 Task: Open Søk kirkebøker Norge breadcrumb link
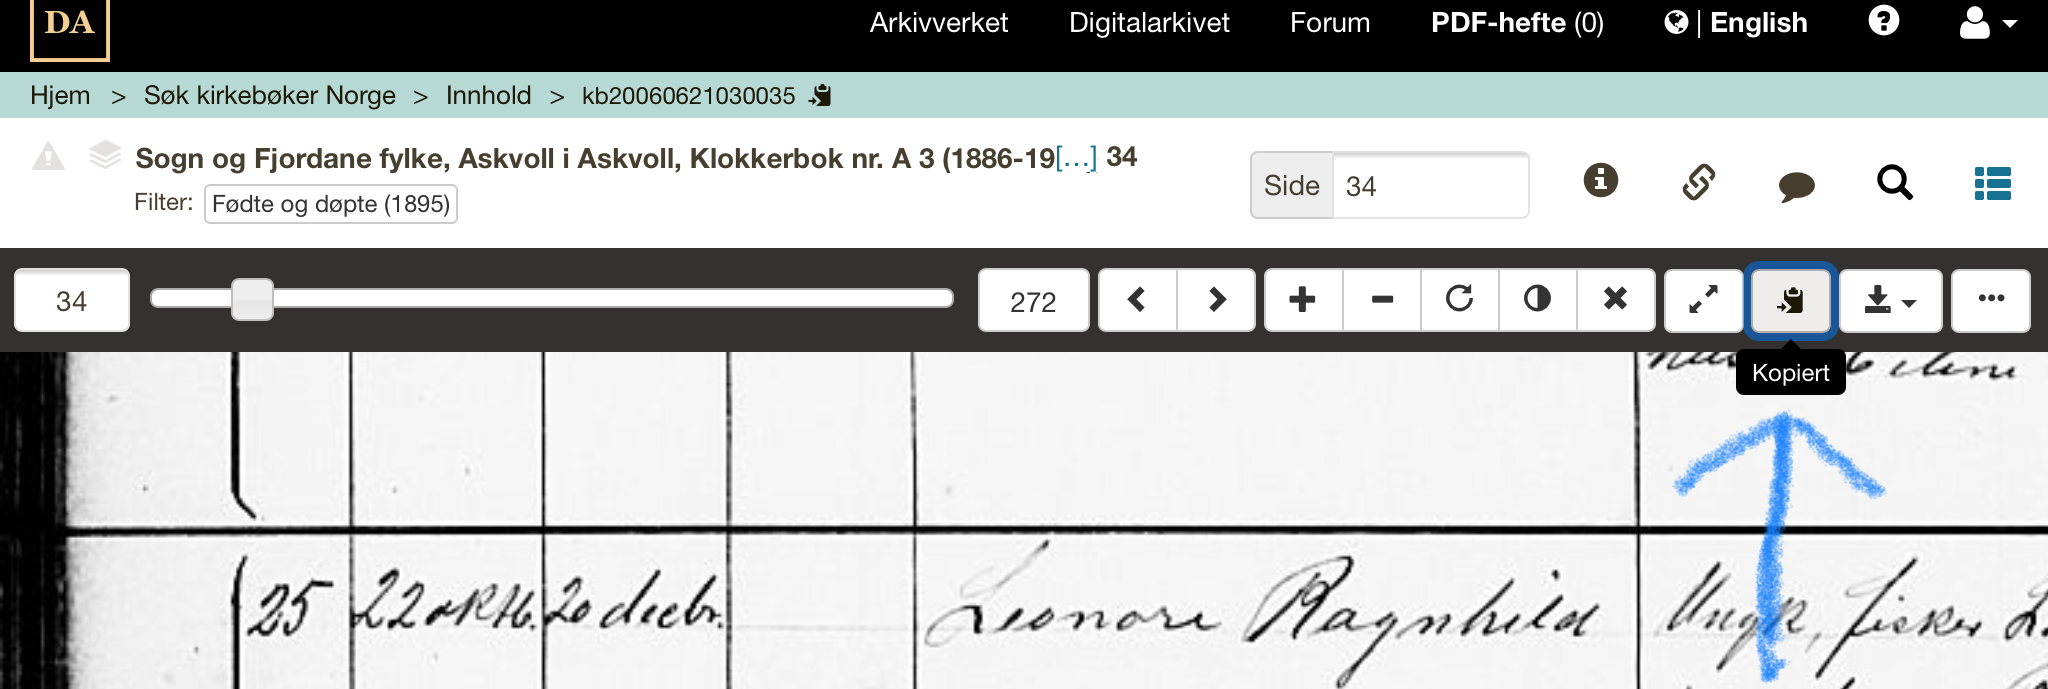pos(270,95)
